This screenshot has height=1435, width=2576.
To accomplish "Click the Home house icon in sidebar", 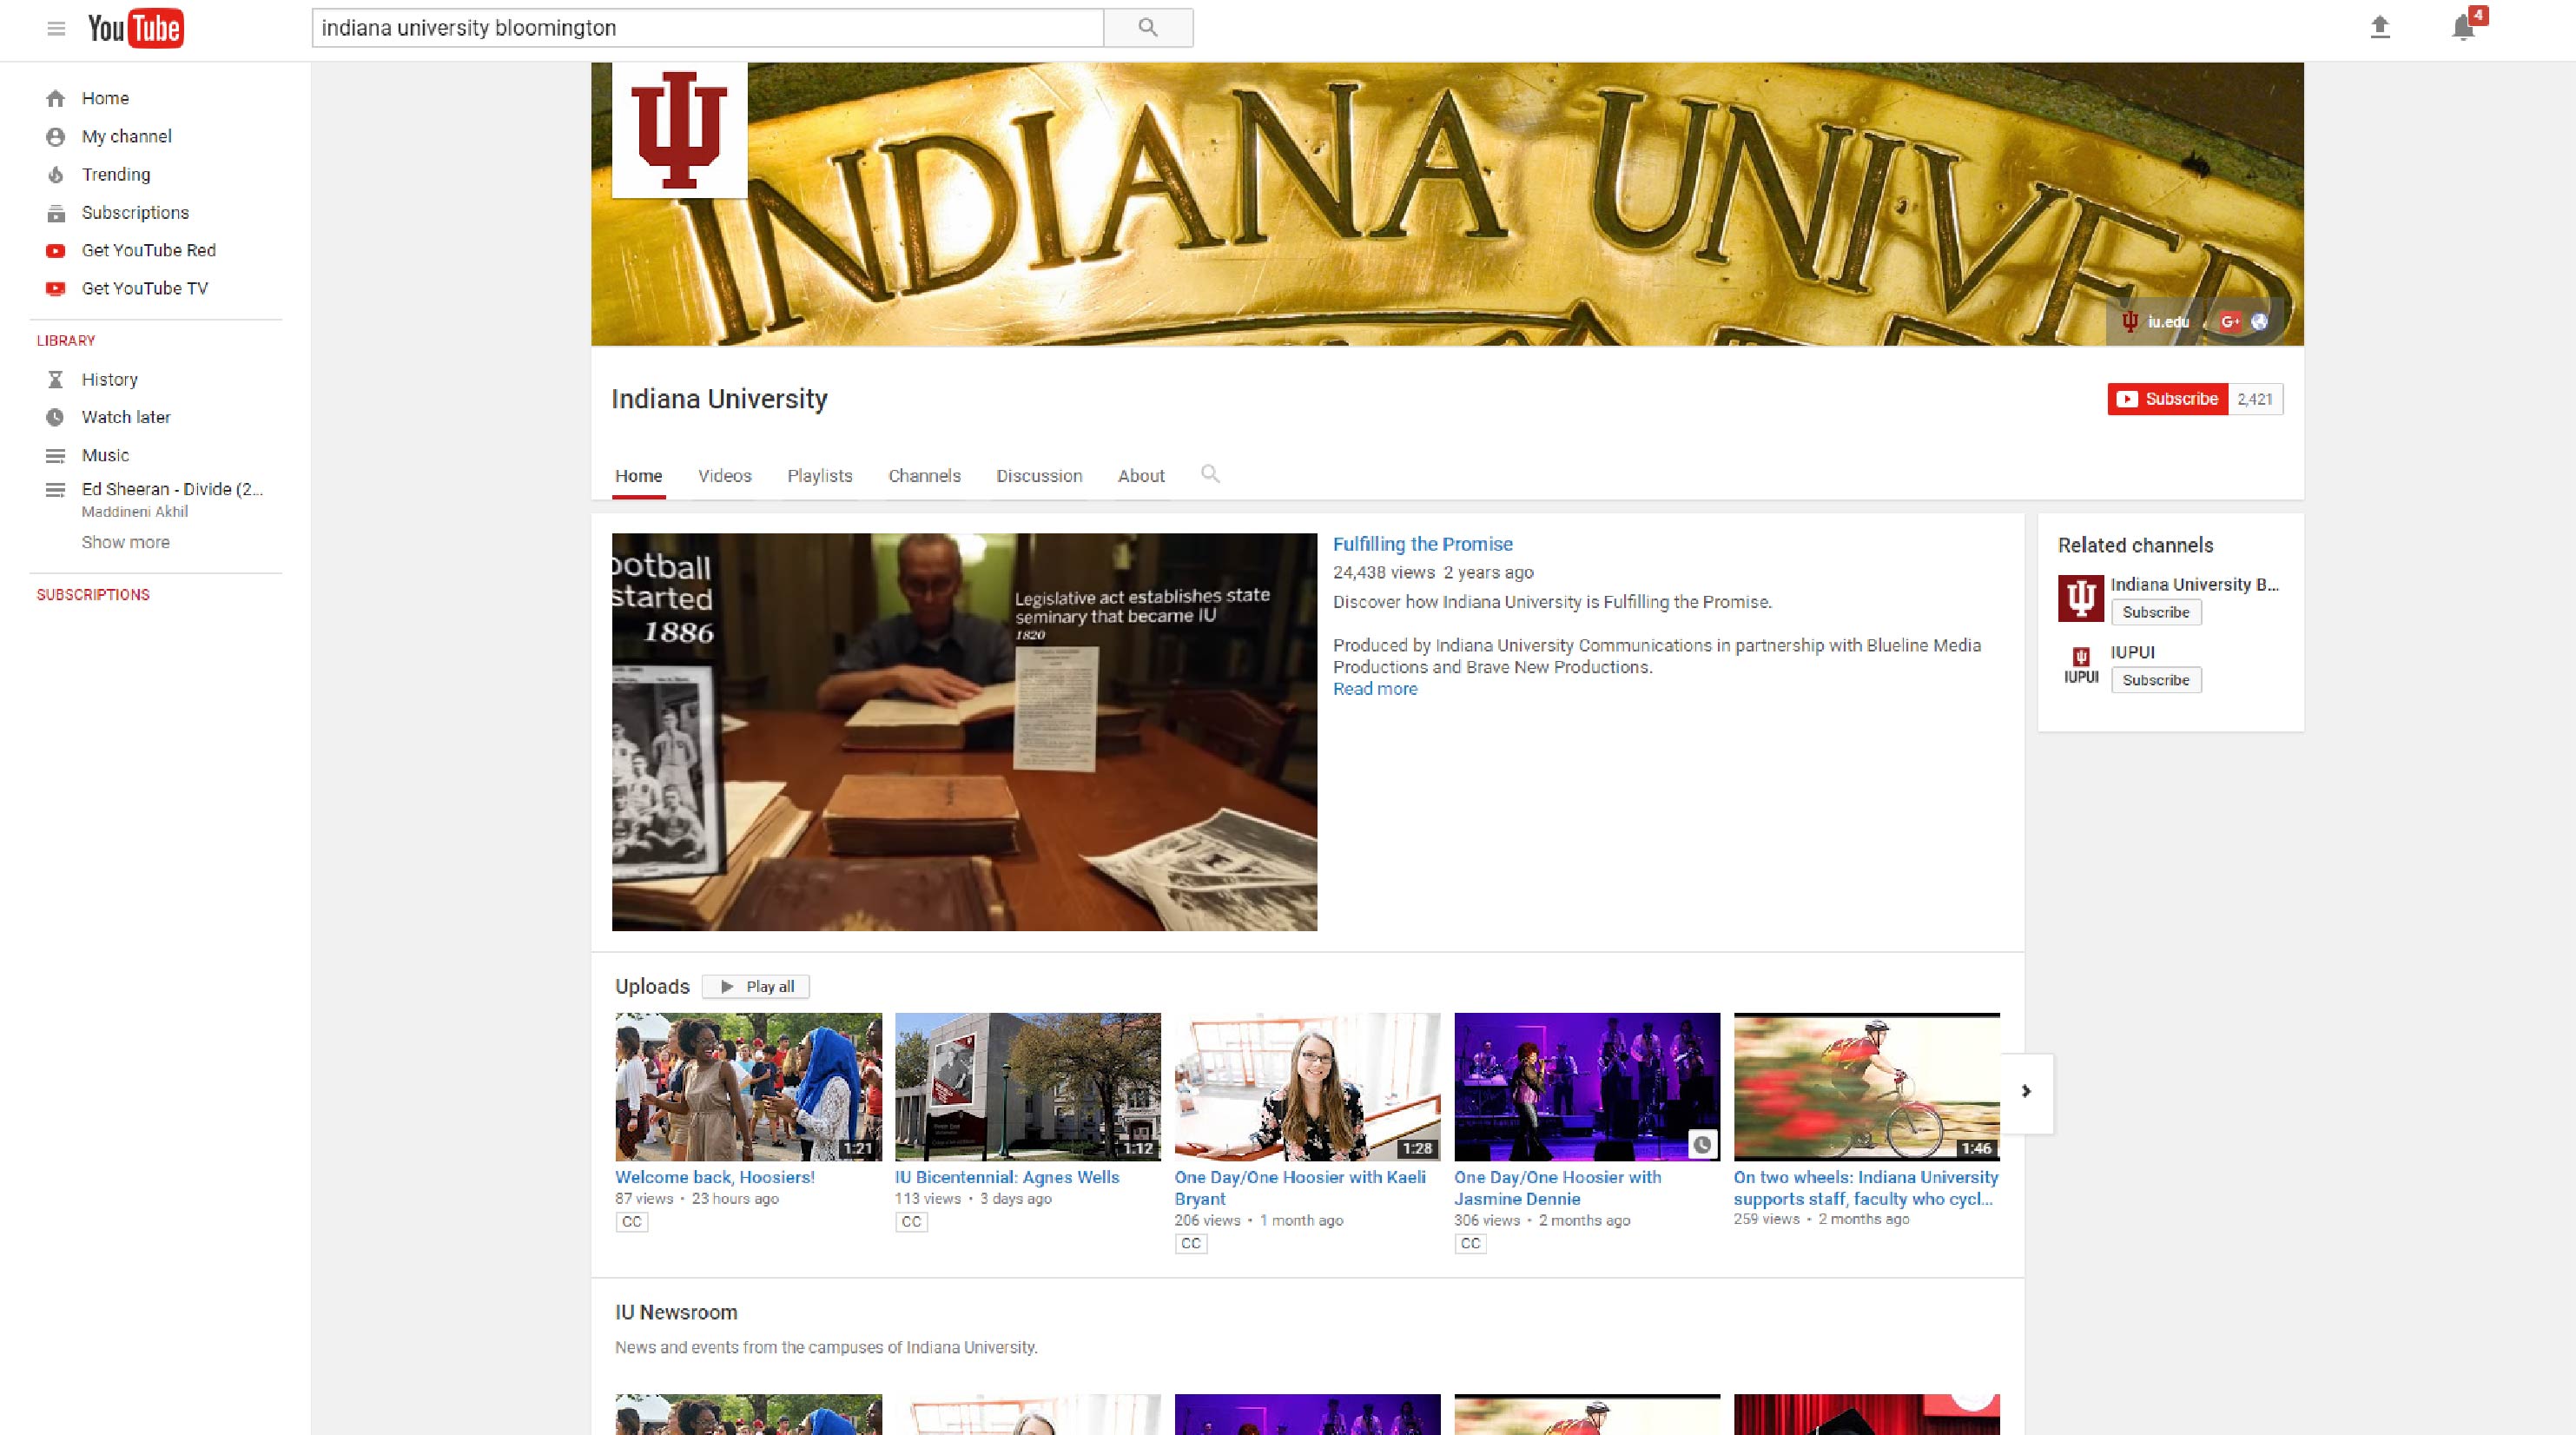I will pyautogui.click(x=56, y=98).
